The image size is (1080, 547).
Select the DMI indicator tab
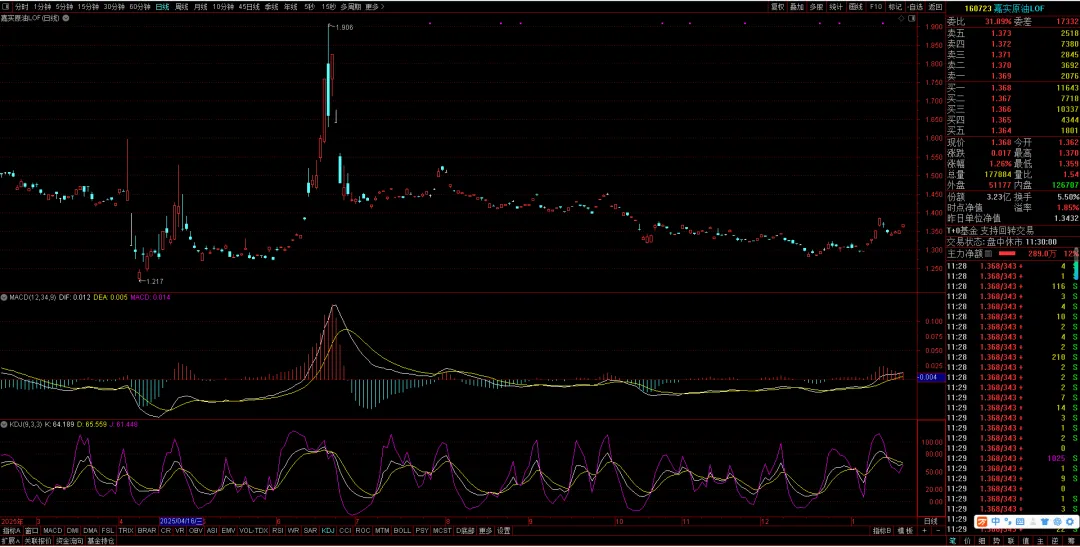pos(73,530)
